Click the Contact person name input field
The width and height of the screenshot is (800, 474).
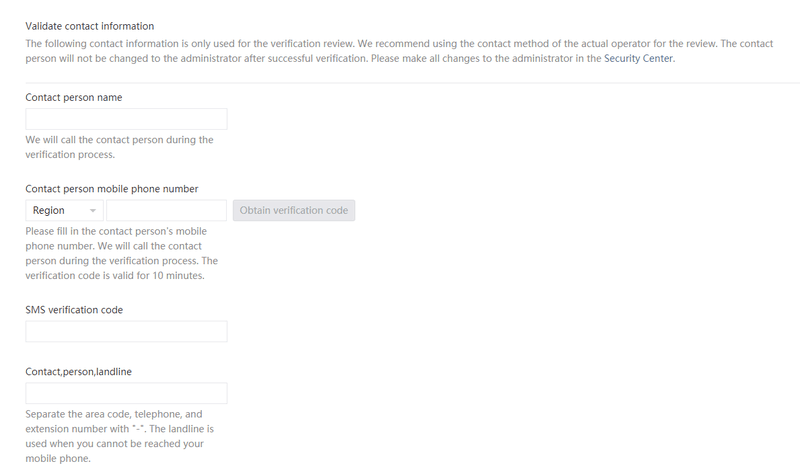click(126, 119)
